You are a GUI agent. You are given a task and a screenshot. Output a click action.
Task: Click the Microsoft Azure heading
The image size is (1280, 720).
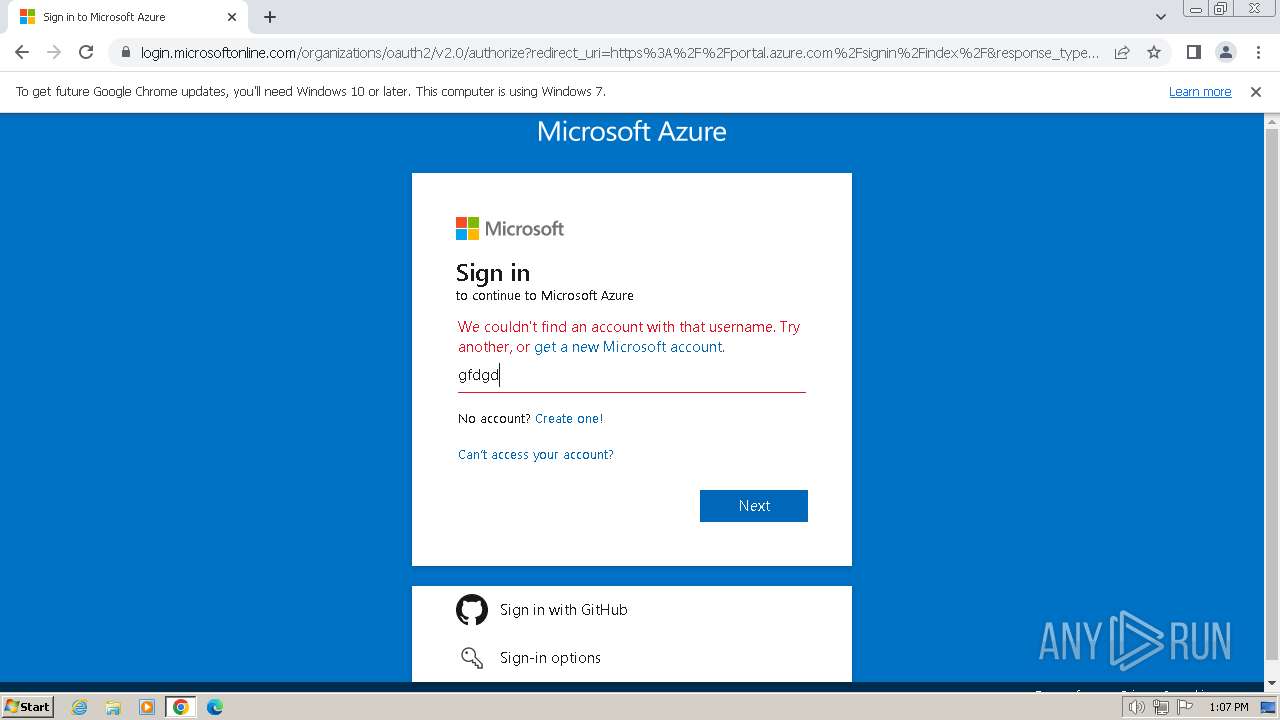(x=632, y=132)
